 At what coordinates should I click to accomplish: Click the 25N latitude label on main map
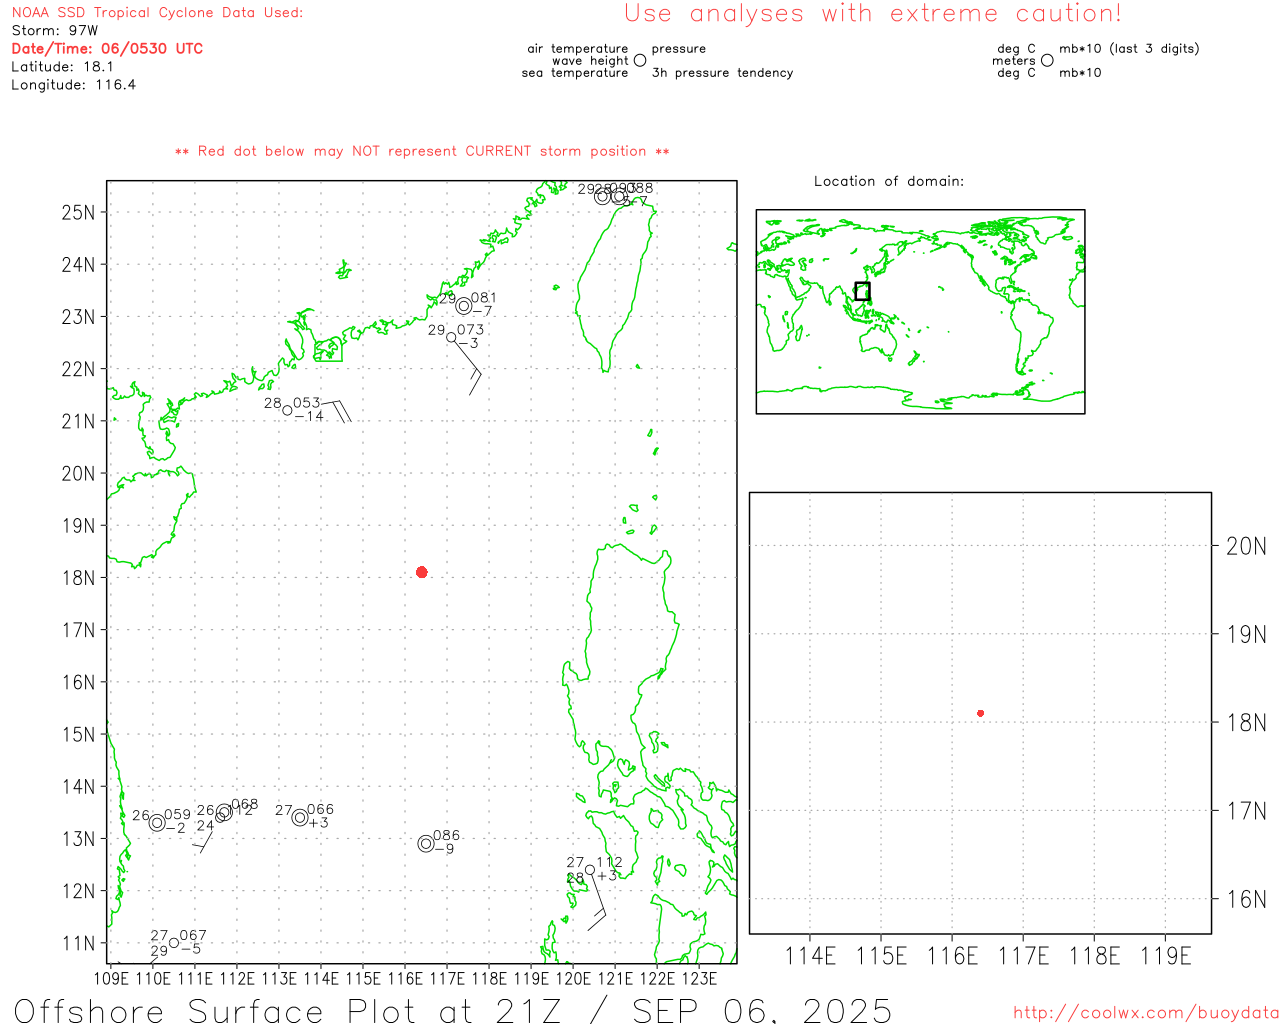(78, 213)
